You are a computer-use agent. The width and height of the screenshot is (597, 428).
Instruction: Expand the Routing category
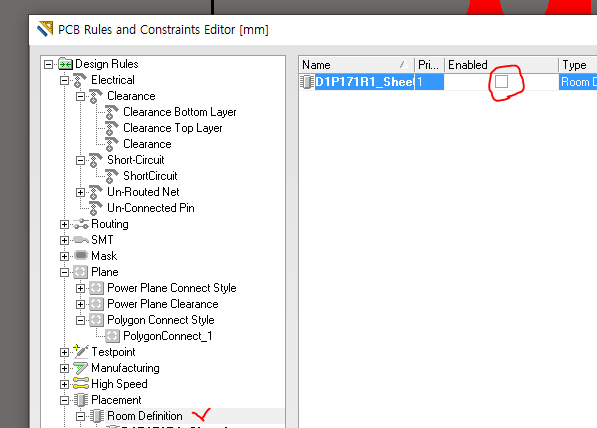[x=64, y=224]
